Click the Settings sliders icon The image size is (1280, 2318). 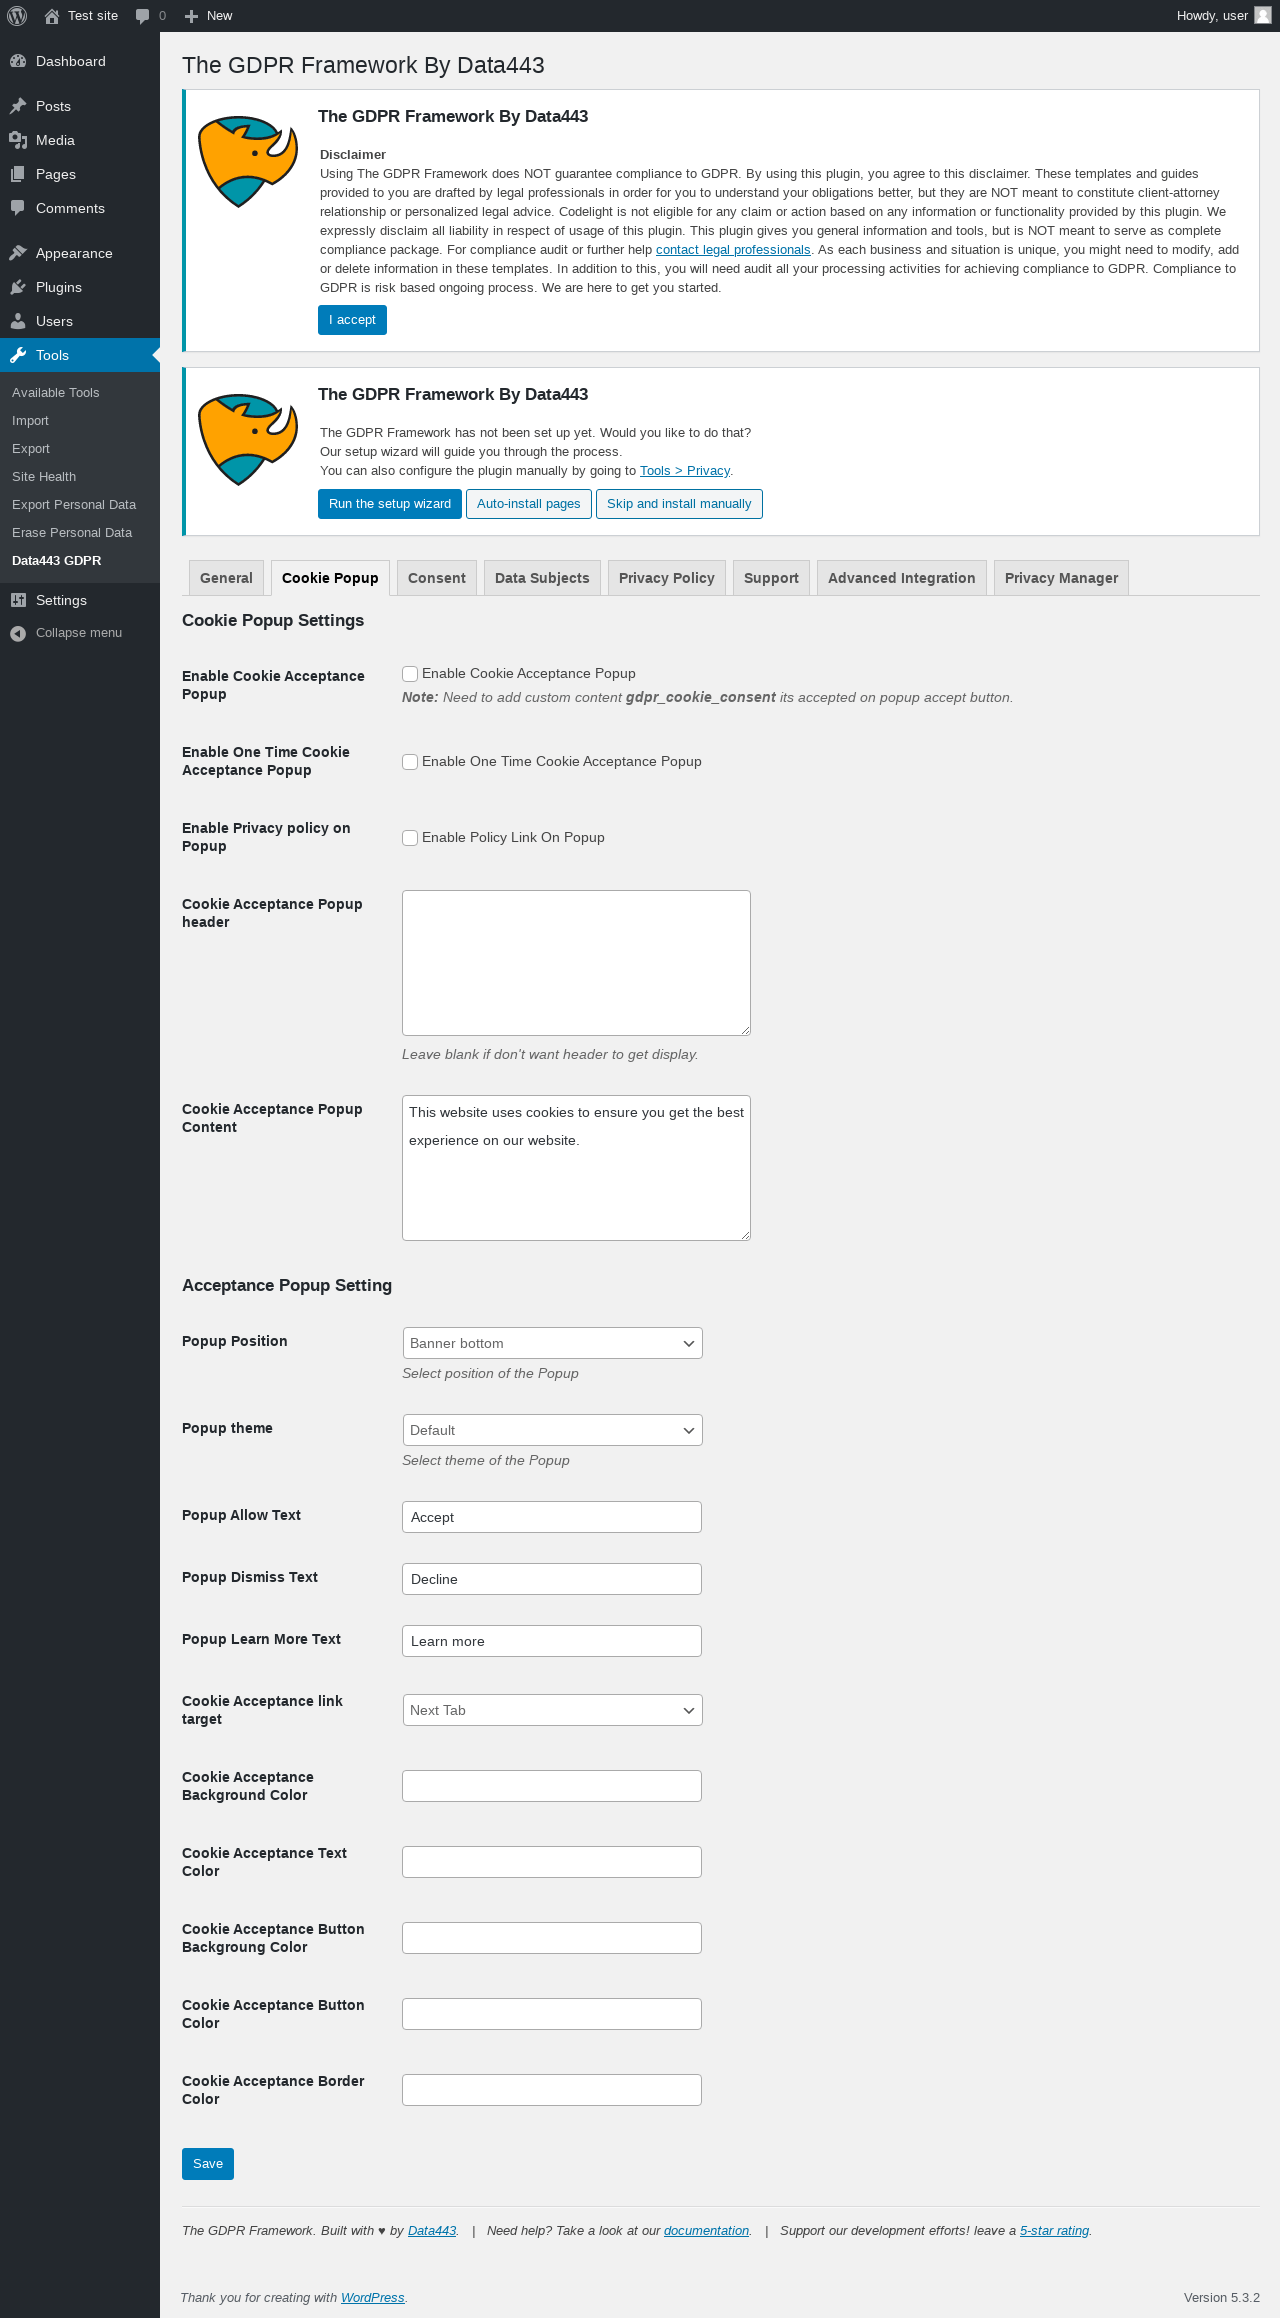[18, 600]
